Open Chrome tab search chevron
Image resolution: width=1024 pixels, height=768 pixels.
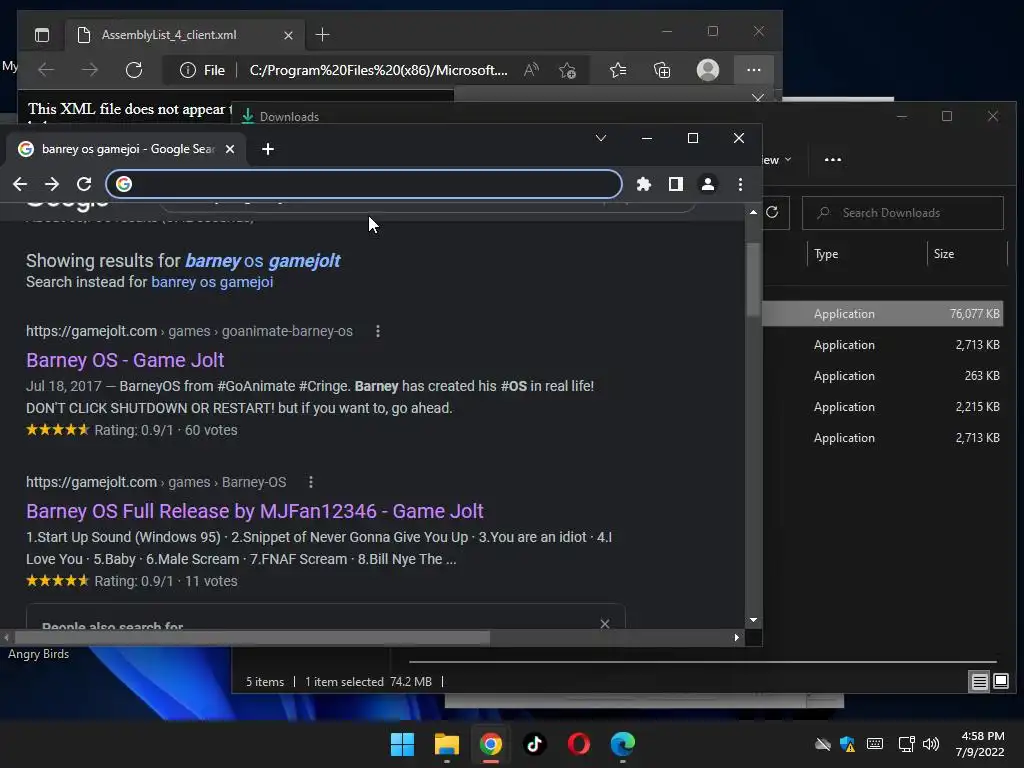[601, 138]
